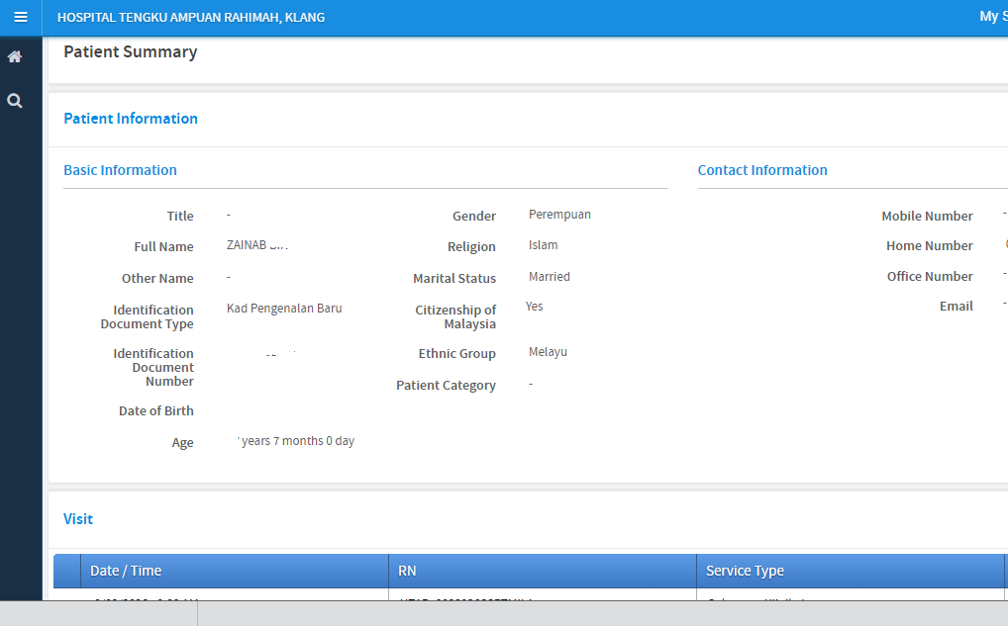Open the hamburger icon on the blue header bar

[x=20, y=17]
